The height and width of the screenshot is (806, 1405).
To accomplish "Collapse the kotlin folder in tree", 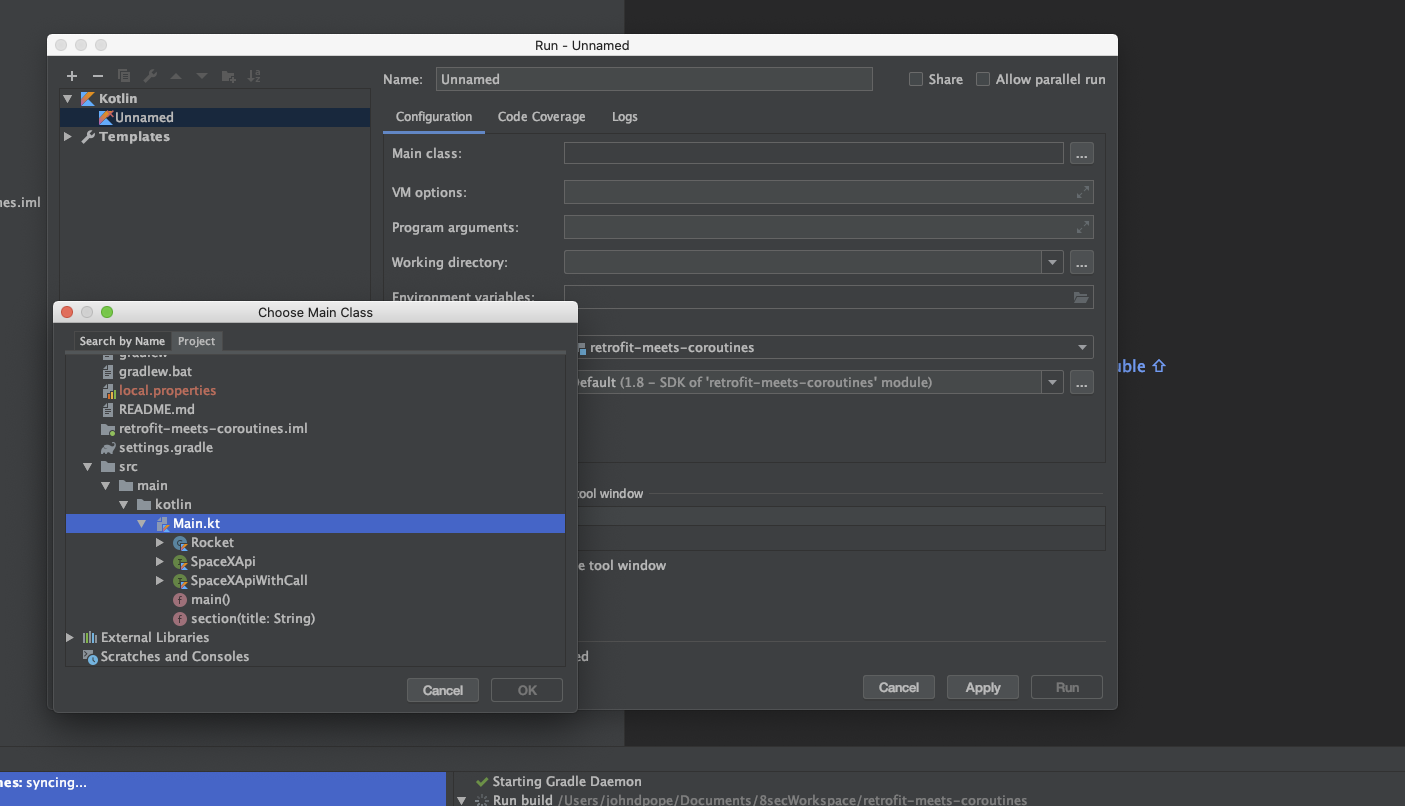I will pyautogui.click(x=124, y=505).
